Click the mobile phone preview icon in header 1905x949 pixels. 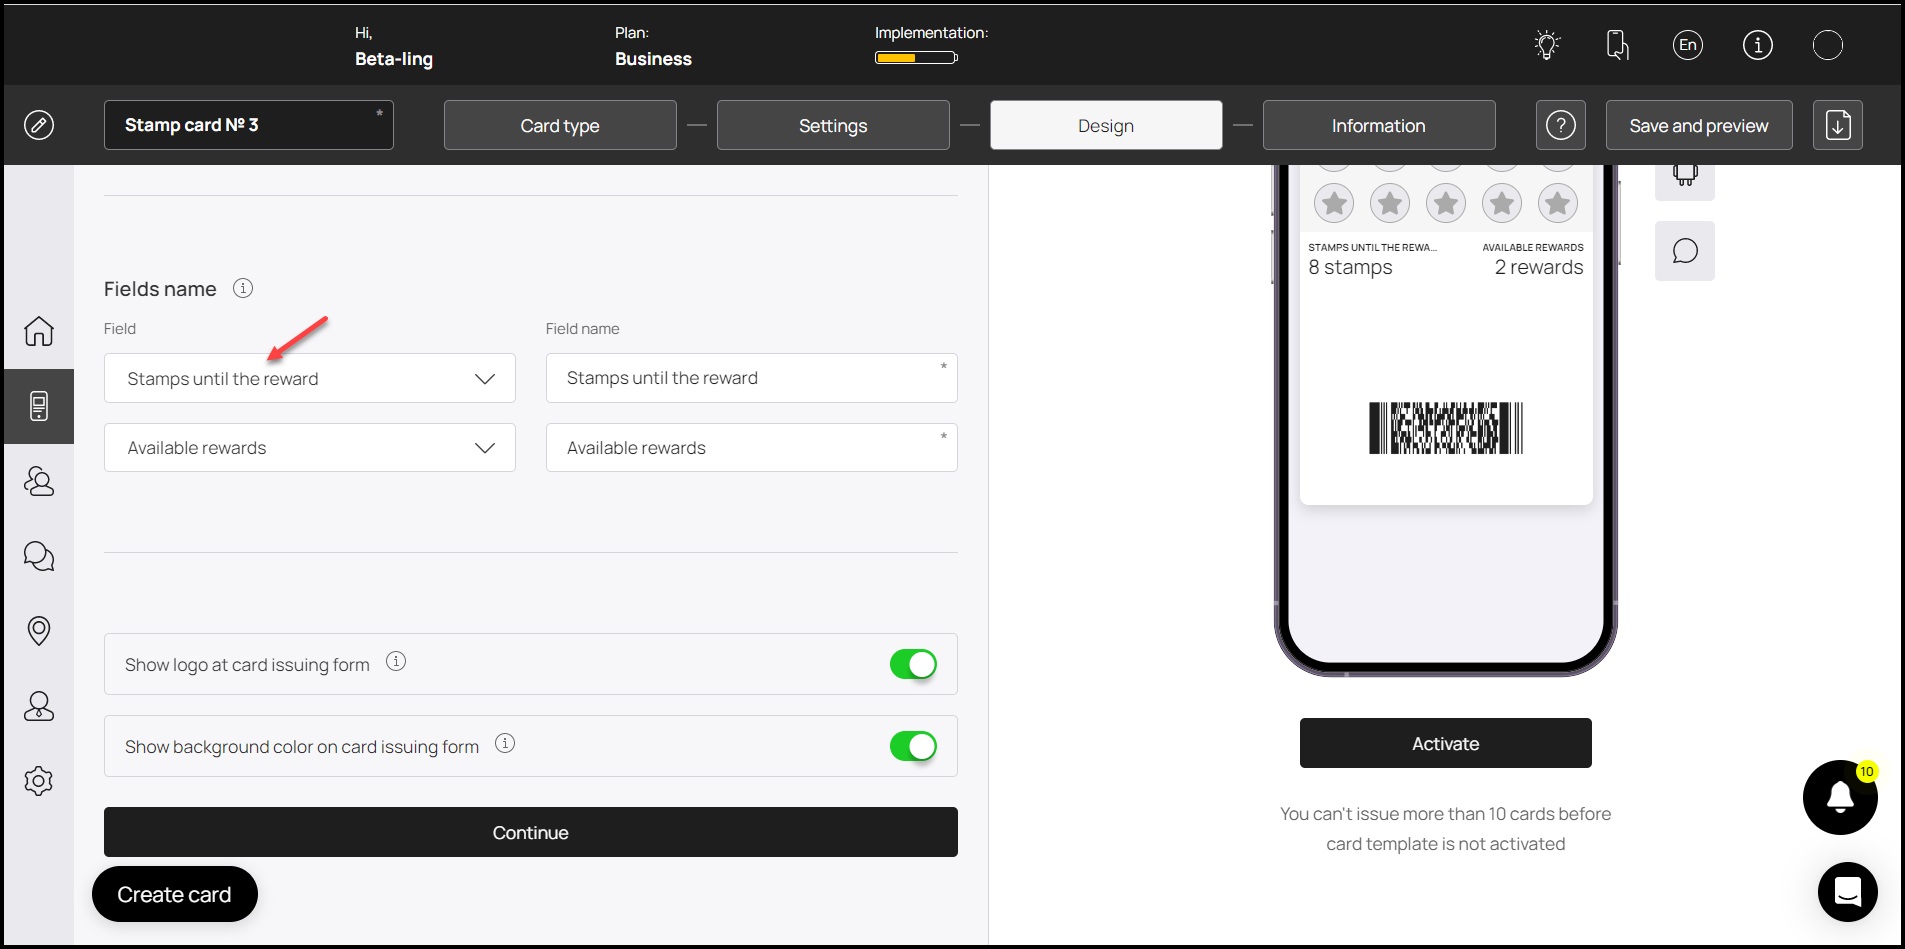pyautogui.click(x=1617, y=45)
